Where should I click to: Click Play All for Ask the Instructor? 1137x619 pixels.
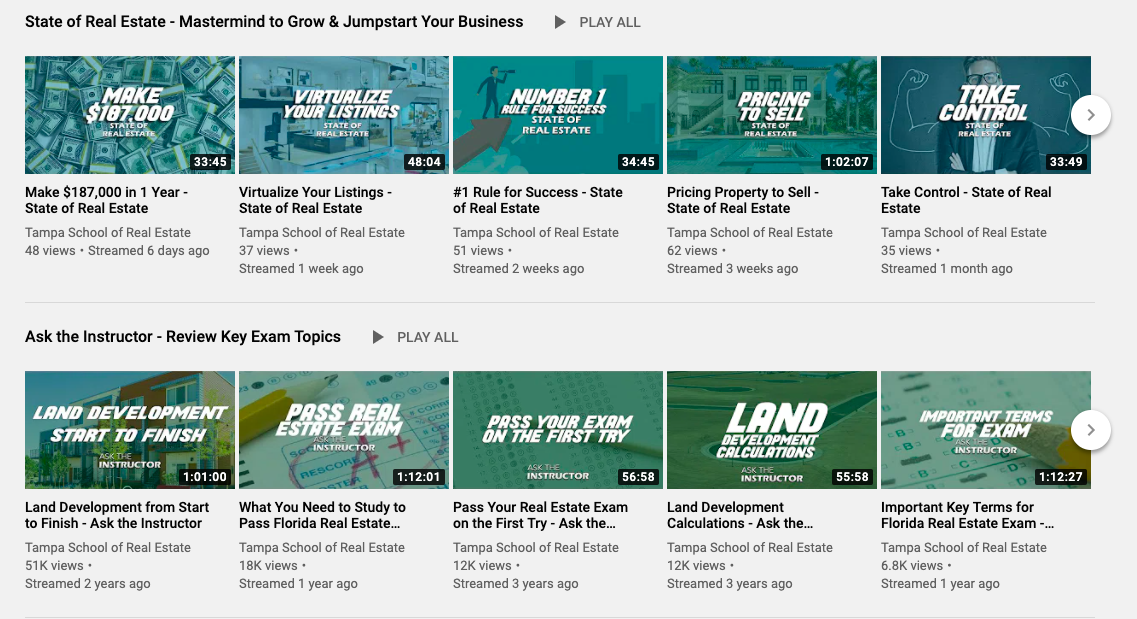(416, 337)
